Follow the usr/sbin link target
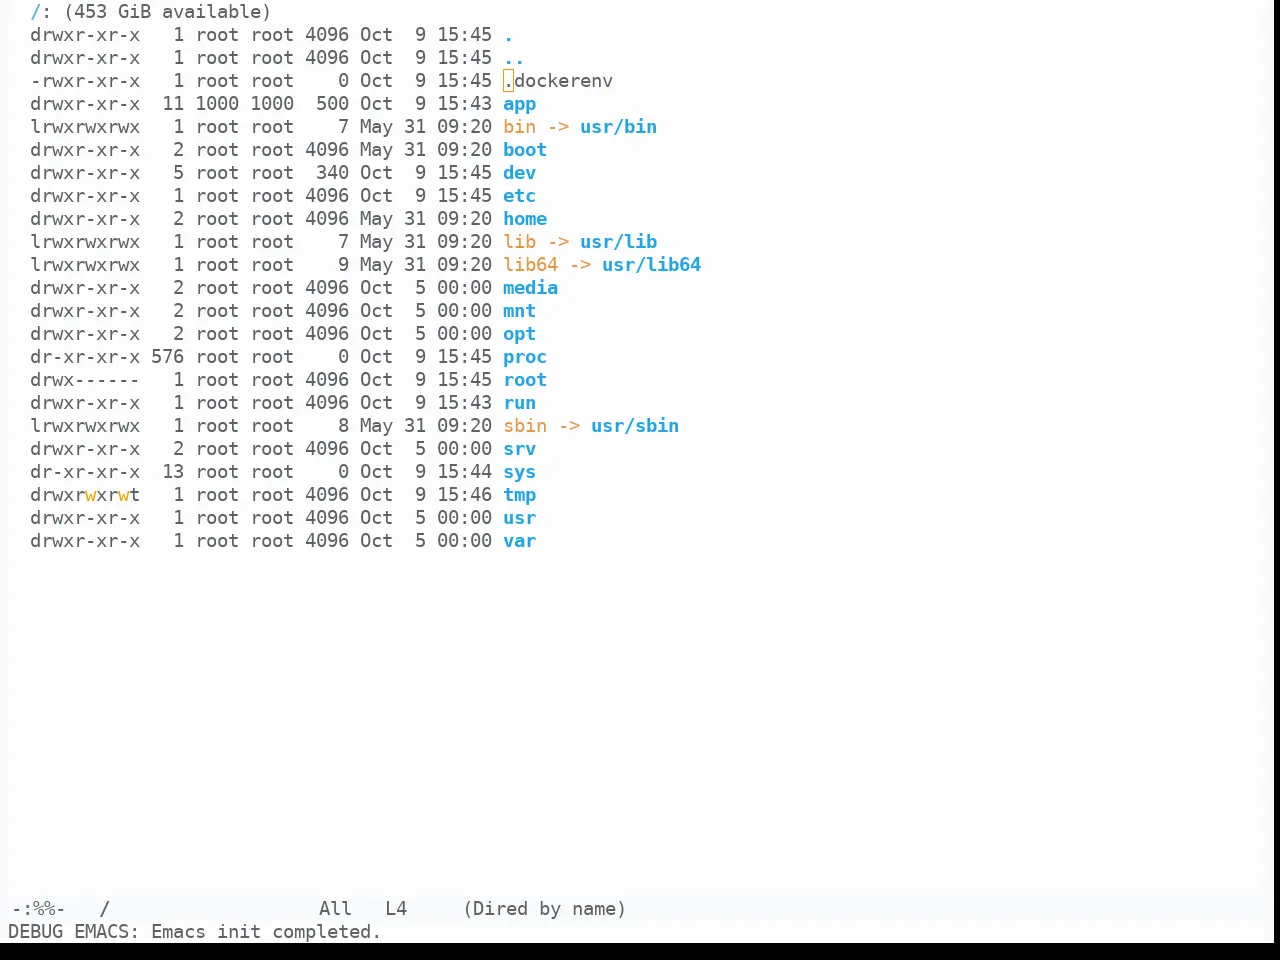The height and width of the screenshot is (960, 1280). coord(635,426)
